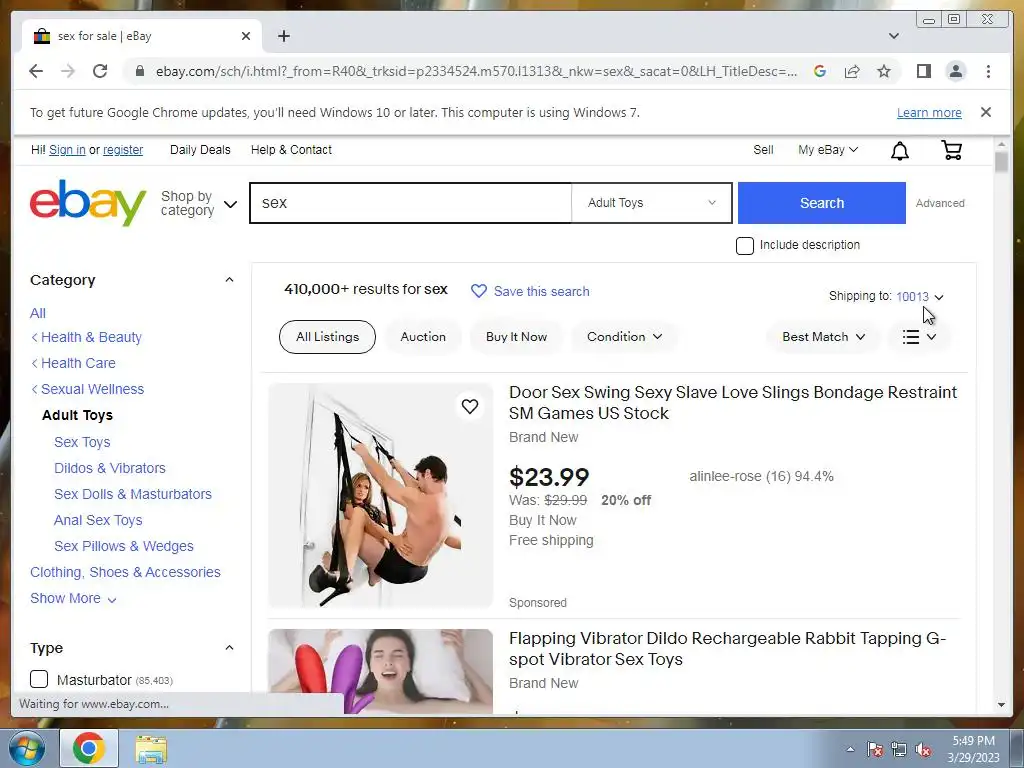The height and width of the screenshot is (768, 1024).
Task: Open the tab search chevron
Action: [894, 36]
